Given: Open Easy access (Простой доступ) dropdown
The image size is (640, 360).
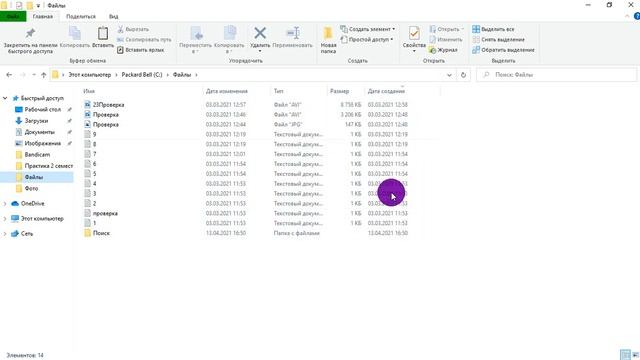Looking at the screenshot, I should coord(367,40).
